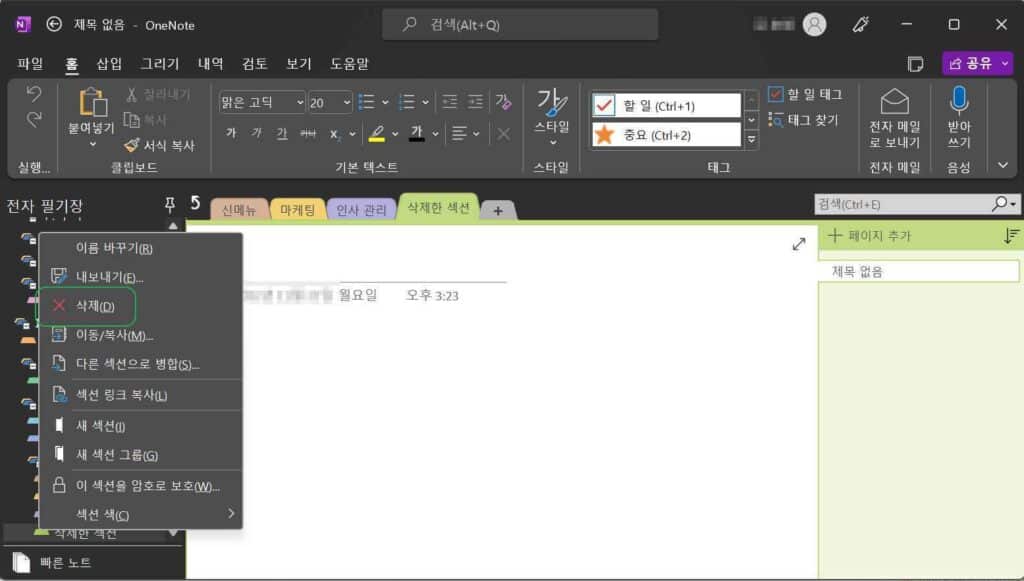Viewport: 1024px width, 581px height.
Task: Switch to the 그리기 ribbon tab
Action: [160, 63]
